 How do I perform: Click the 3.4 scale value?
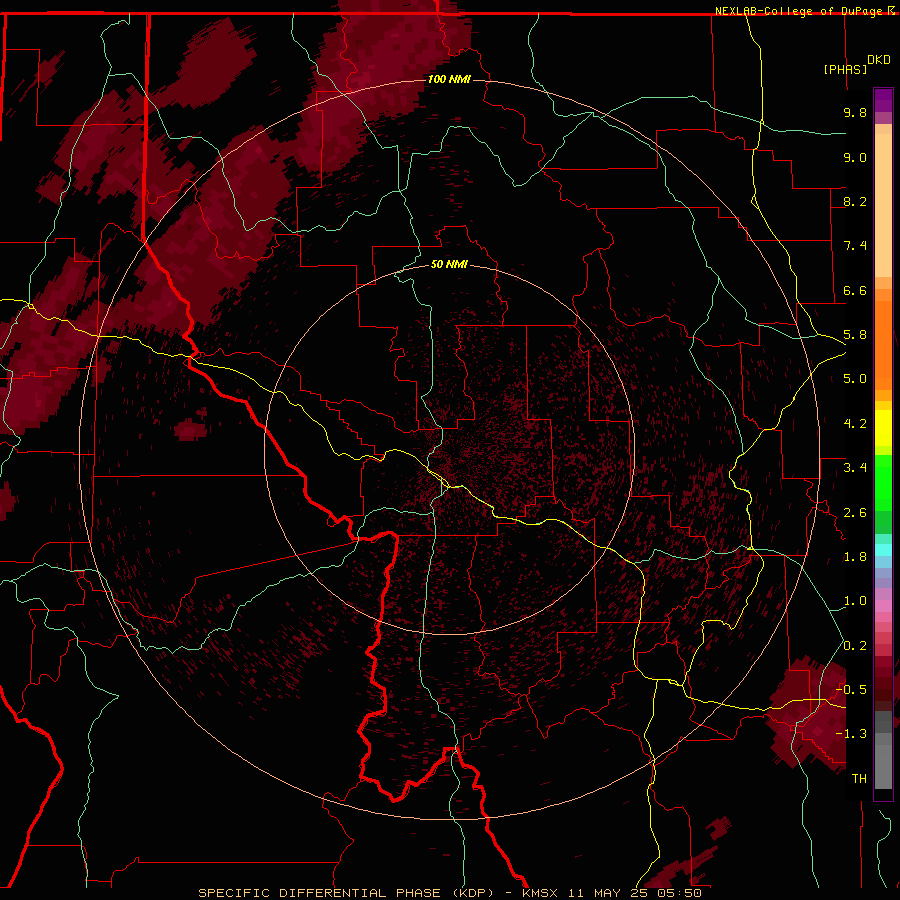coord(855,468)
